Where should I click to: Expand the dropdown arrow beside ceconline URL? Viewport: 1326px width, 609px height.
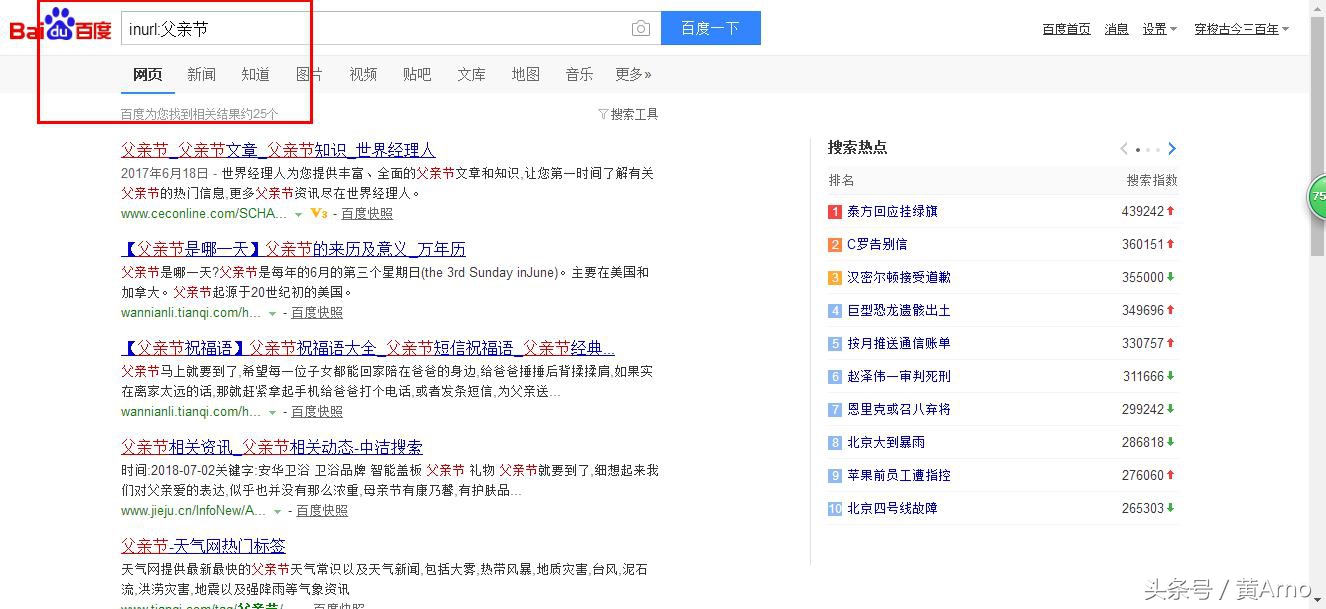298,215
